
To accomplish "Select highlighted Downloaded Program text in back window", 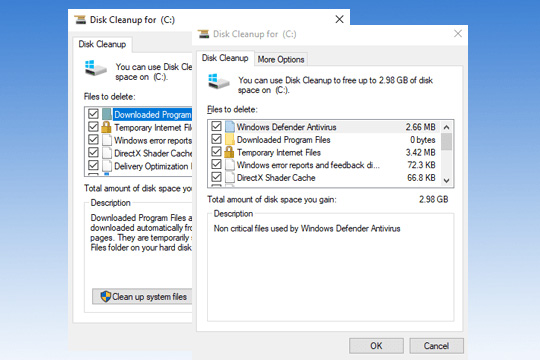I will coord(153,114).
